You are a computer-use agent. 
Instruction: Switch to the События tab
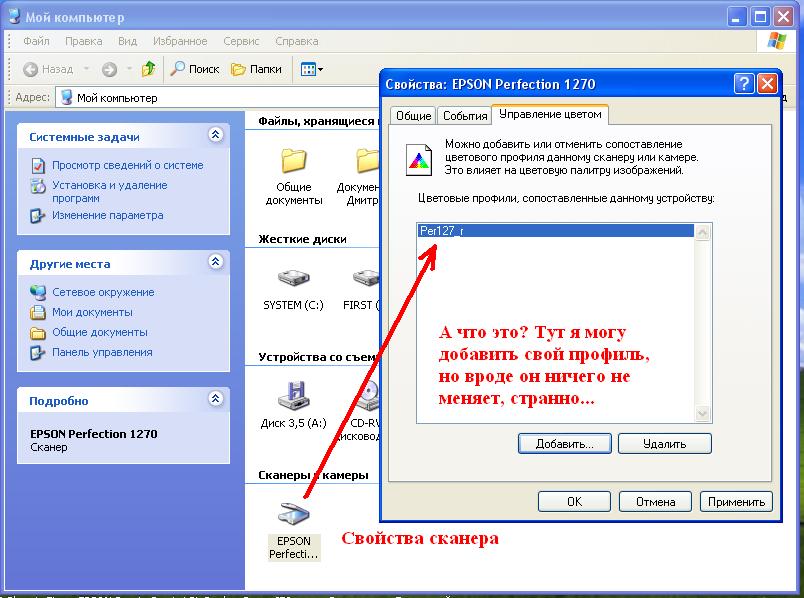[x=465, y=116]
